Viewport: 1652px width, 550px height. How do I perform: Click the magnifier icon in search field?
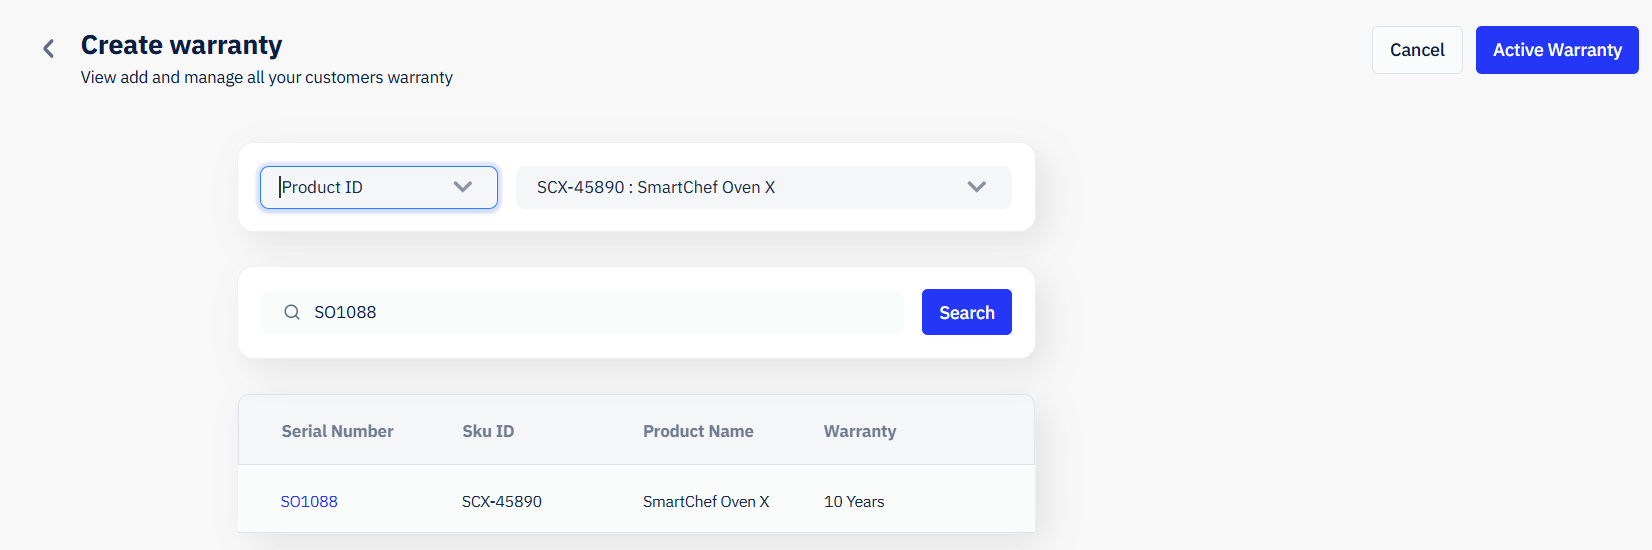click(292, 312)
